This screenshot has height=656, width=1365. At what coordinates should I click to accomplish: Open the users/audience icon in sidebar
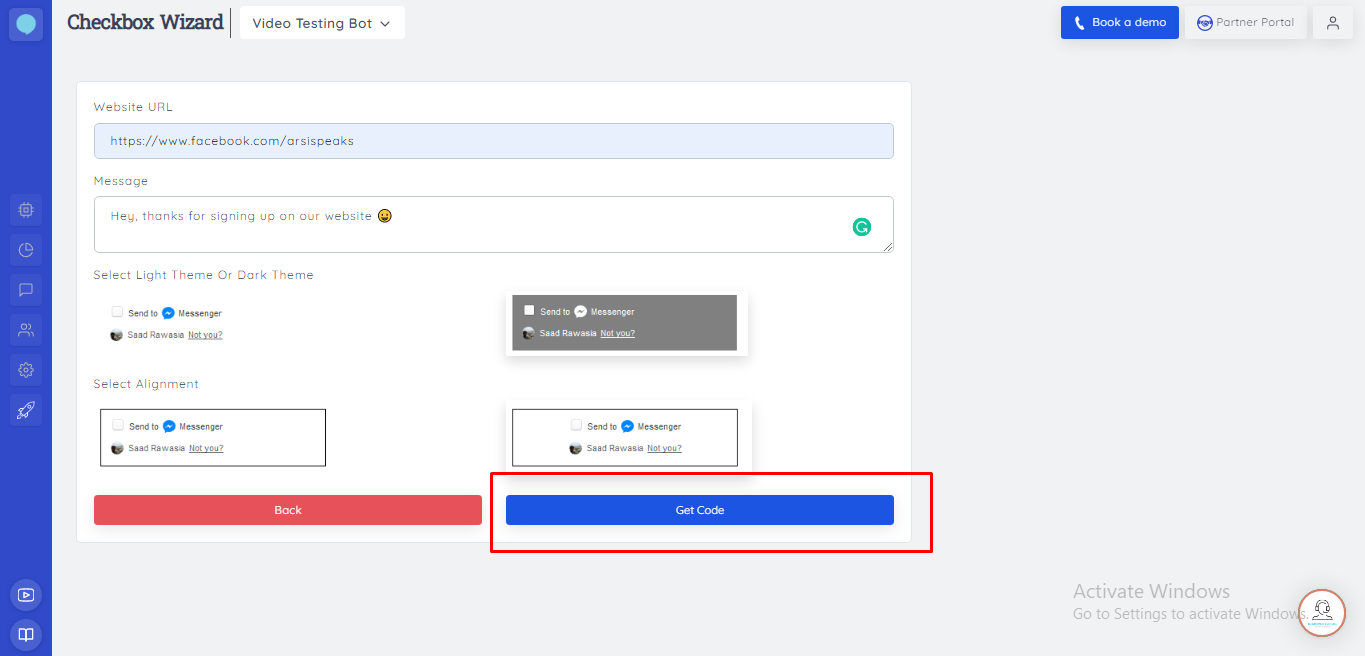tap(26, 329)
